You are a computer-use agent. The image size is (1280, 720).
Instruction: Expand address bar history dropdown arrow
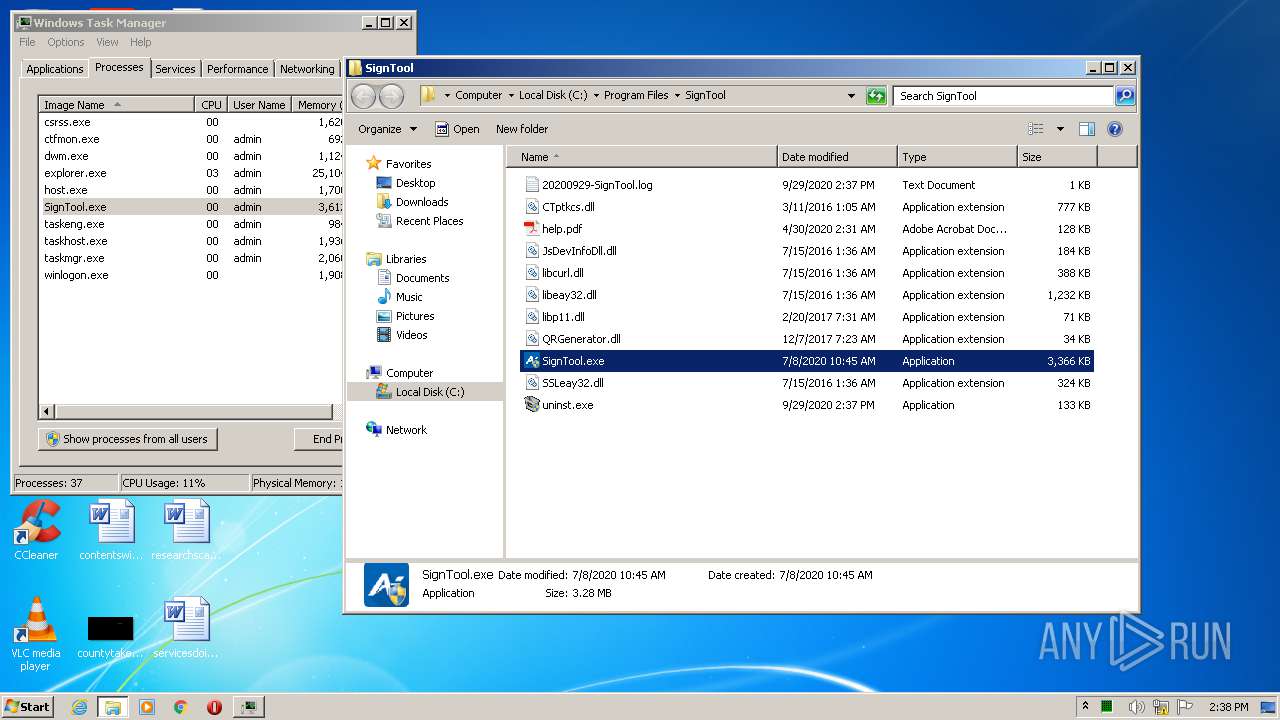851,96
